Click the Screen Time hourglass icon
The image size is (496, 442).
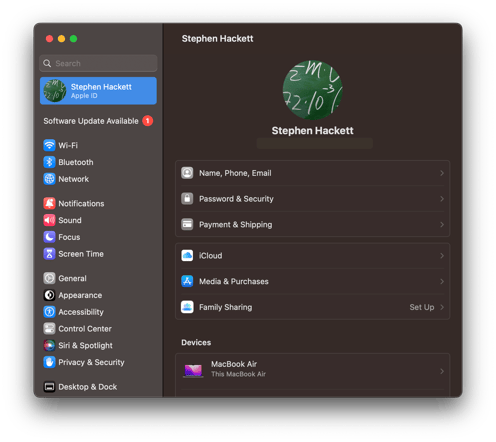[49, 254]
